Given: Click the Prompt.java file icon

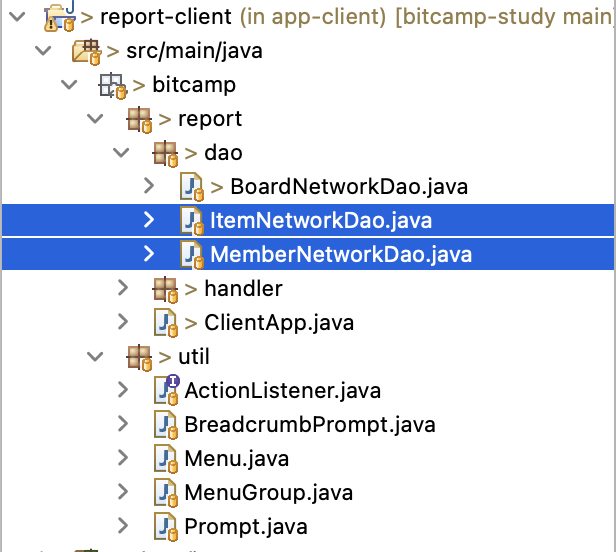Looking at the screenshot, I should click(x=165, y=526).
